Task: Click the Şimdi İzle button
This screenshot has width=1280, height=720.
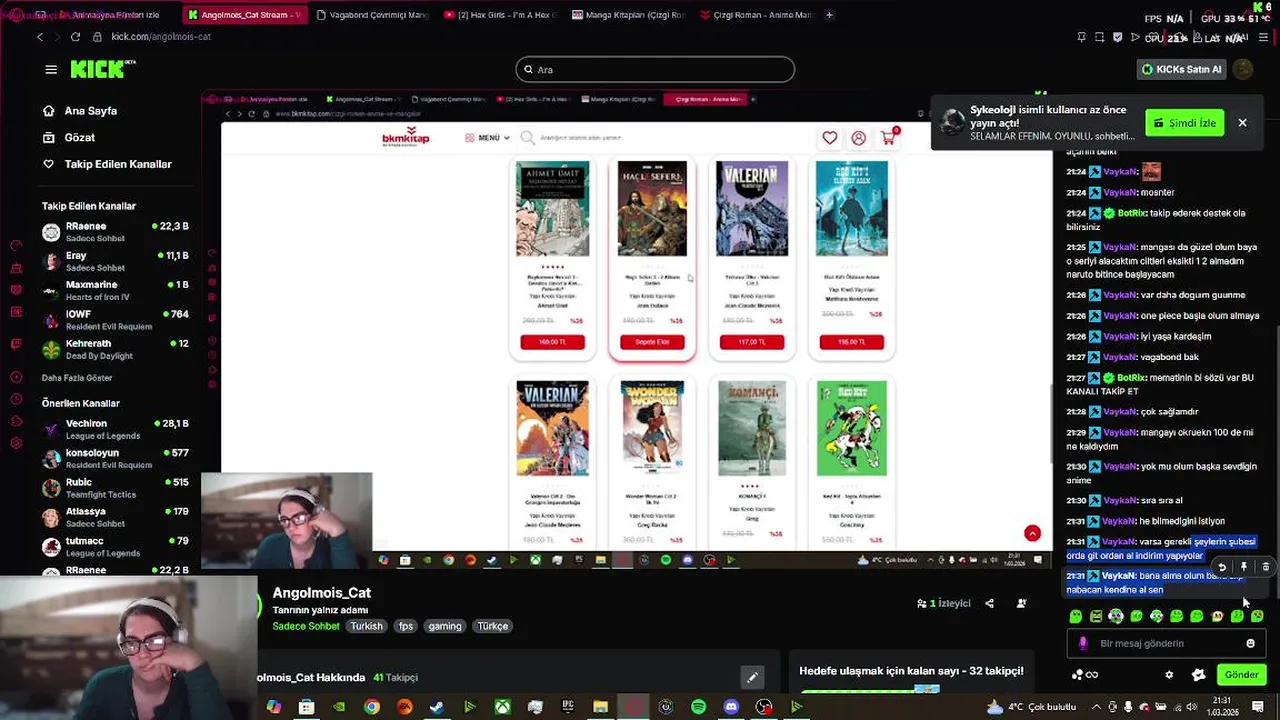Action: (x=1185, y=123)
